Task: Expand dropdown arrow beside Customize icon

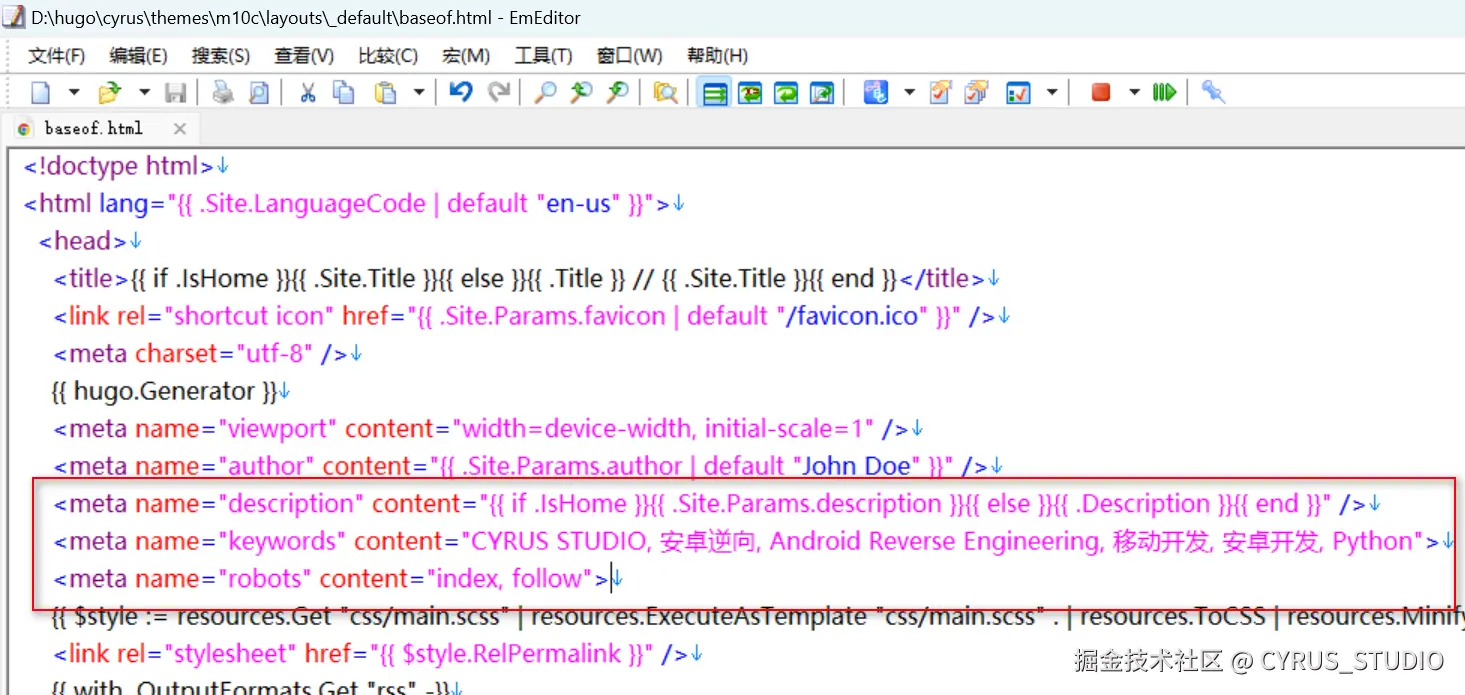Action: 1052,93
